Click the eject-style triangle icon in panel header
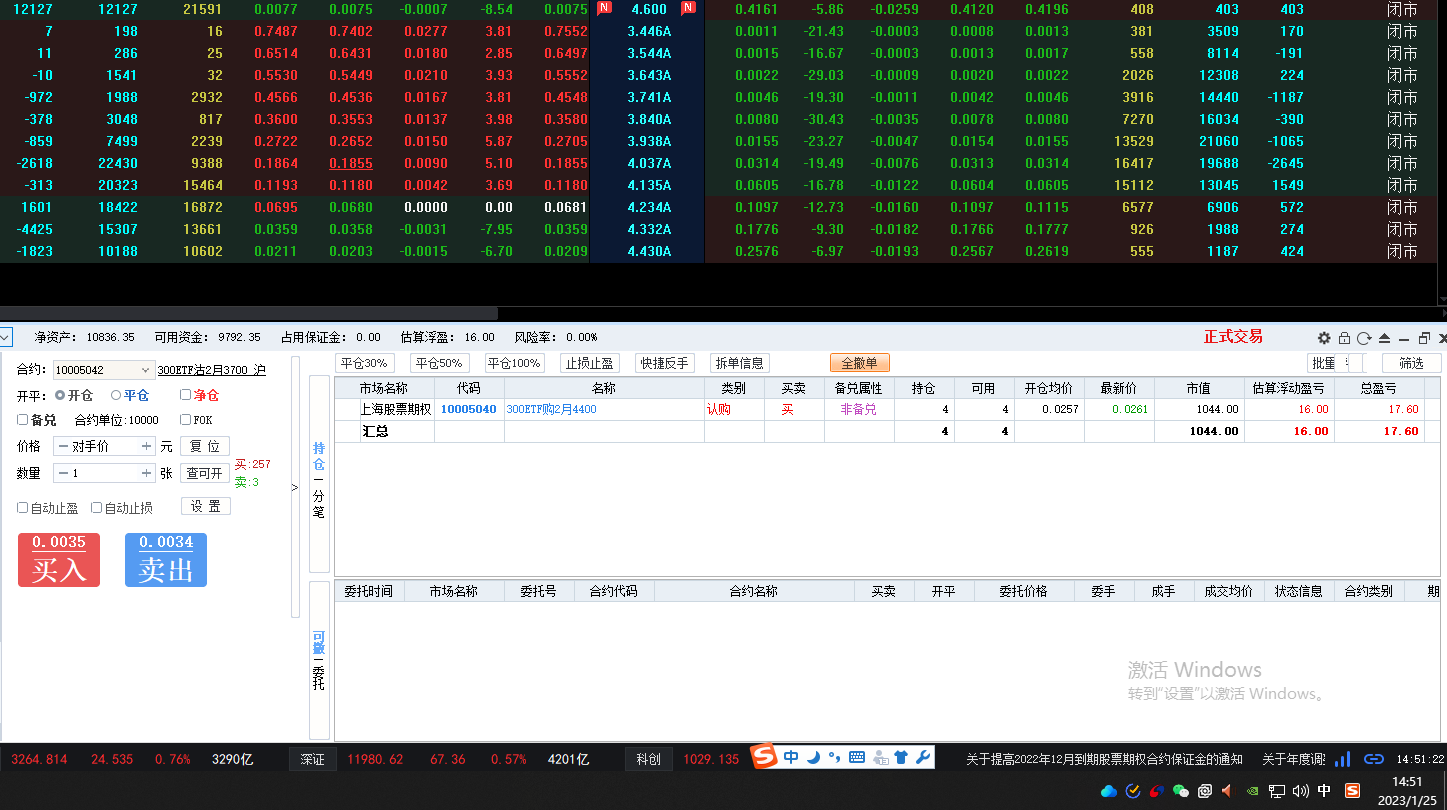 pyautogui.click(x=1385, y=338)
